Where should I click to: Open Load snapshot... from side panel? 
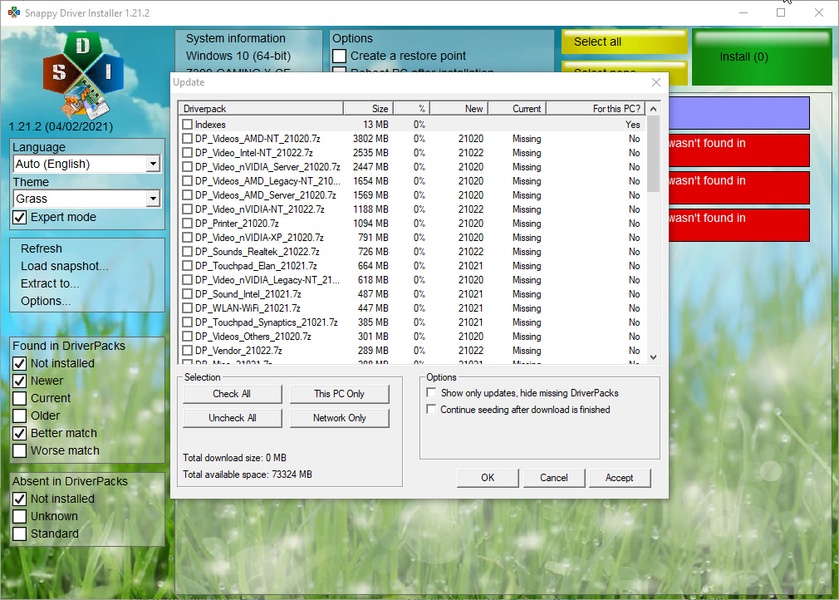(x=64, y=266)
